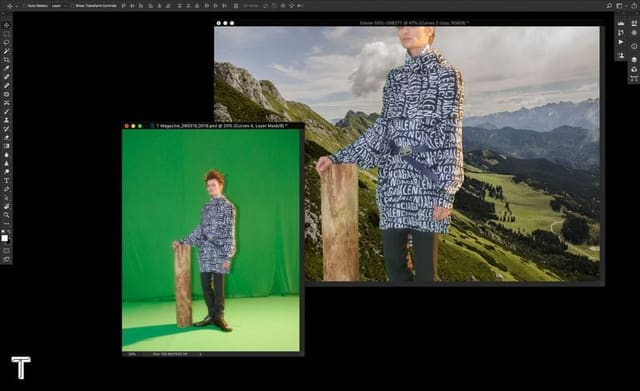Select the Eyedropper tool
Screen dimensions: 640x391
tap(7, 68)
